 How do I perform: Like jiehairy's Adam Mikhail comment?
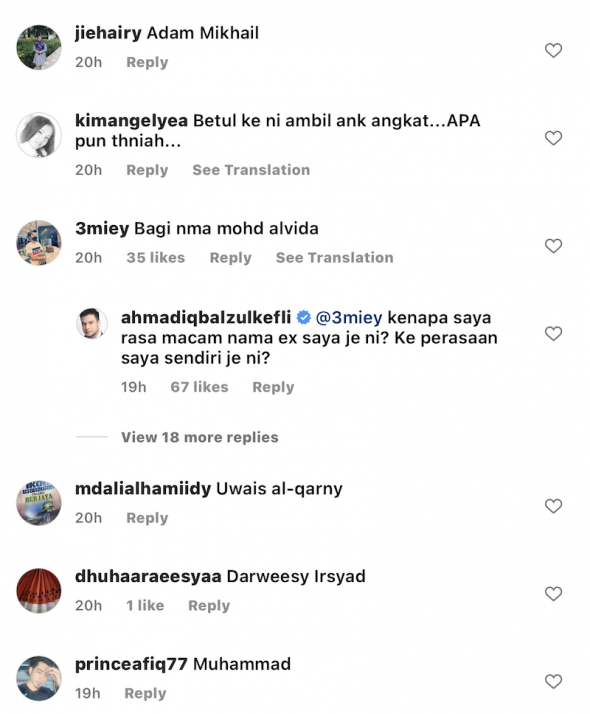(553, 50)
